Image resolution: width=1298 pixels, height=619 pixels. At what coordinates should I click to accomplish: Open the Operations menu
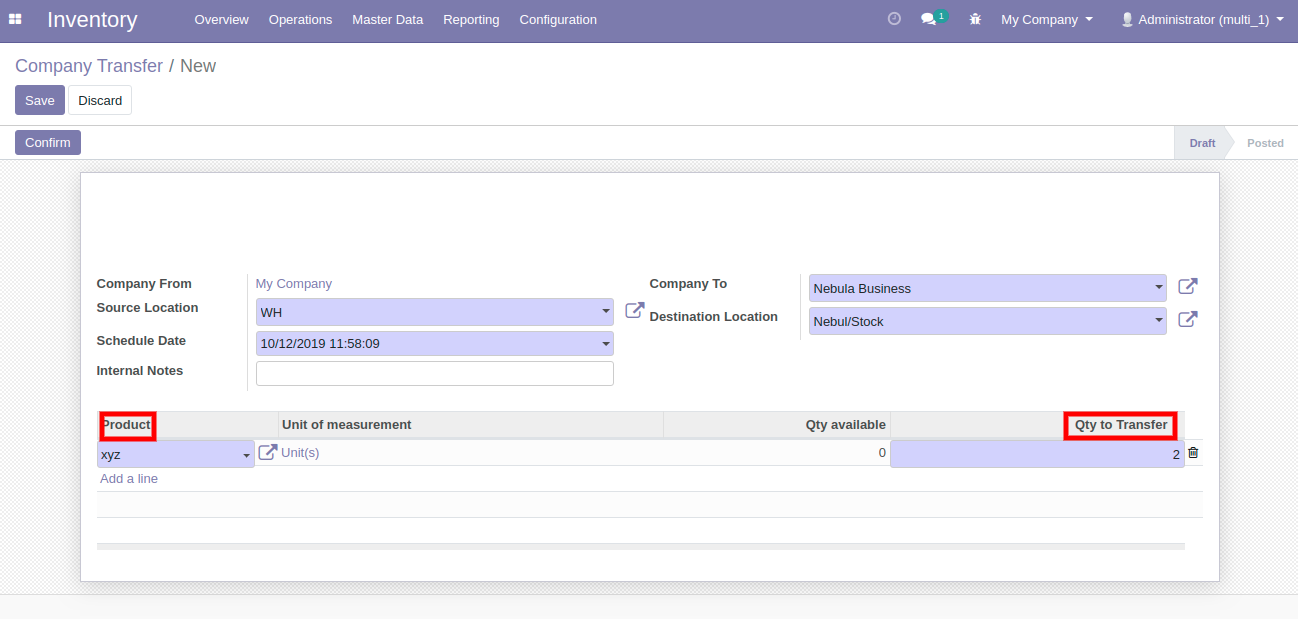(x=300, y=19)
